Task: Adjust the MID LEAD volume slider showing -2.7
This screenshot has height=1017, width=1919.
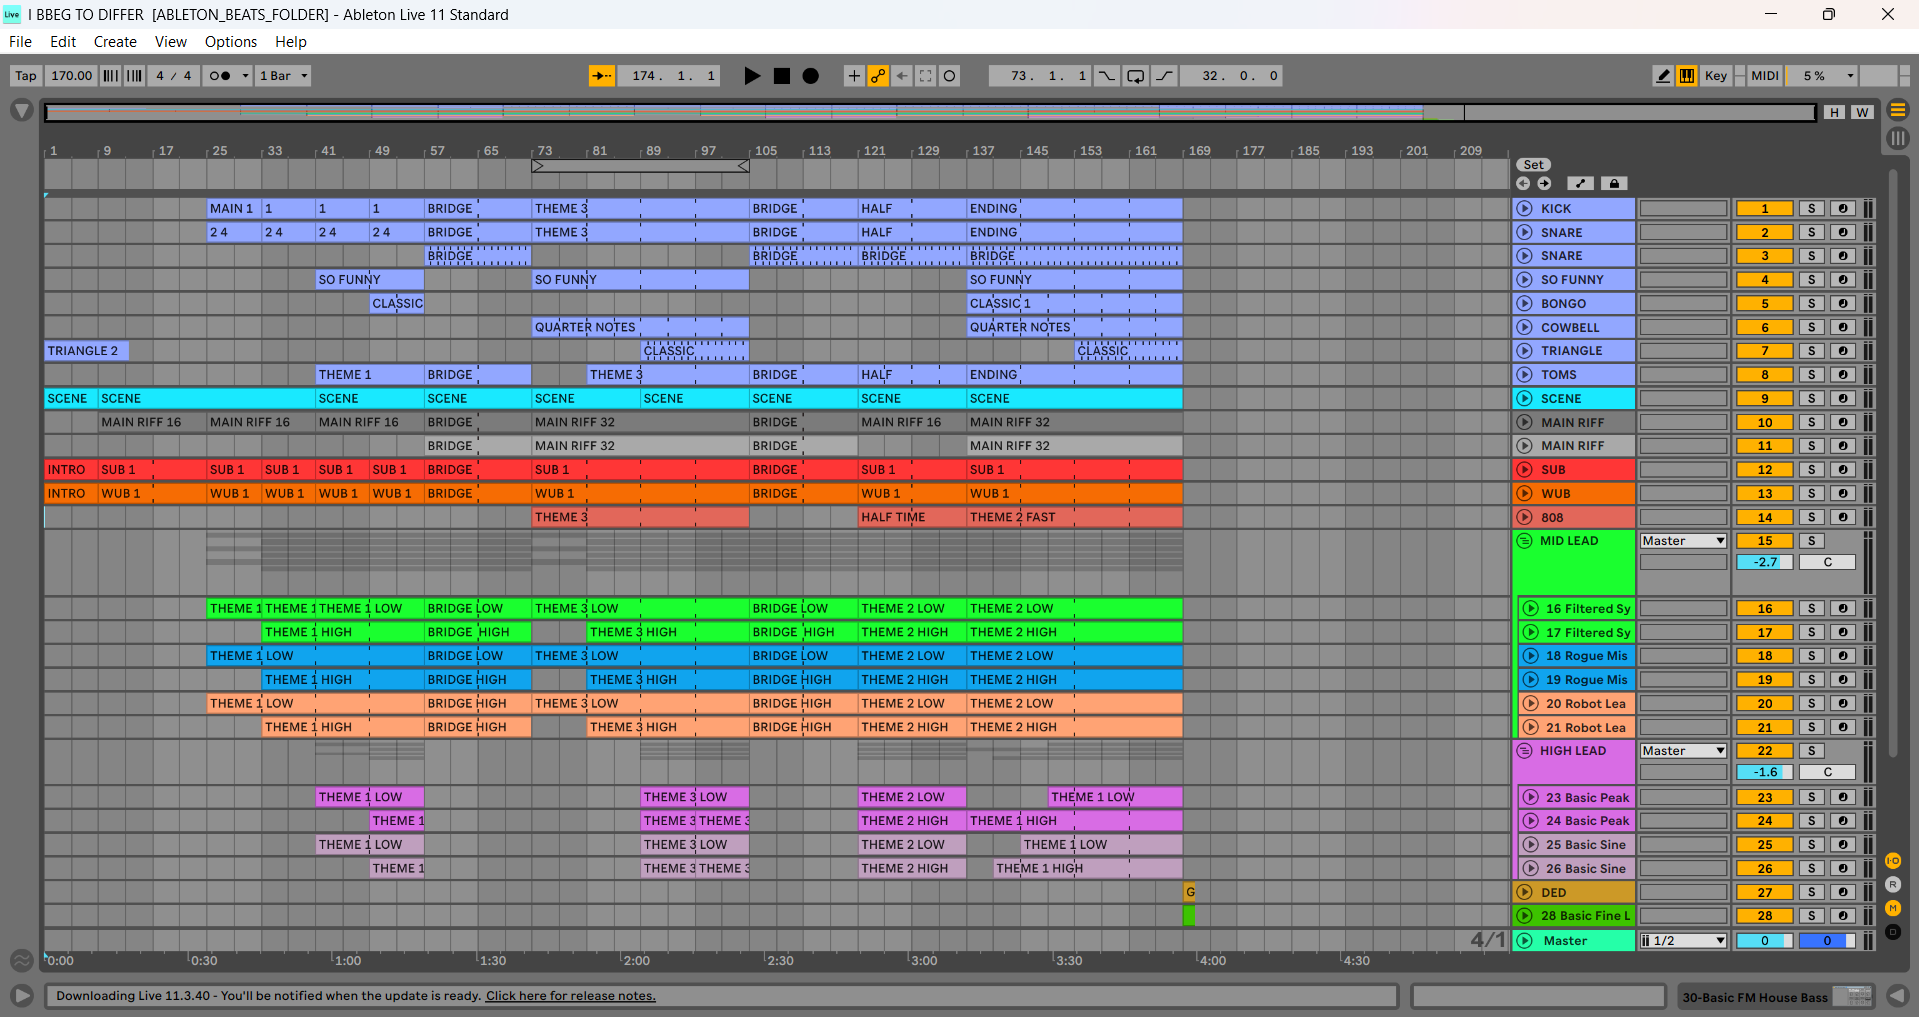Action: pyautogui.click(x=1765, y=562)
